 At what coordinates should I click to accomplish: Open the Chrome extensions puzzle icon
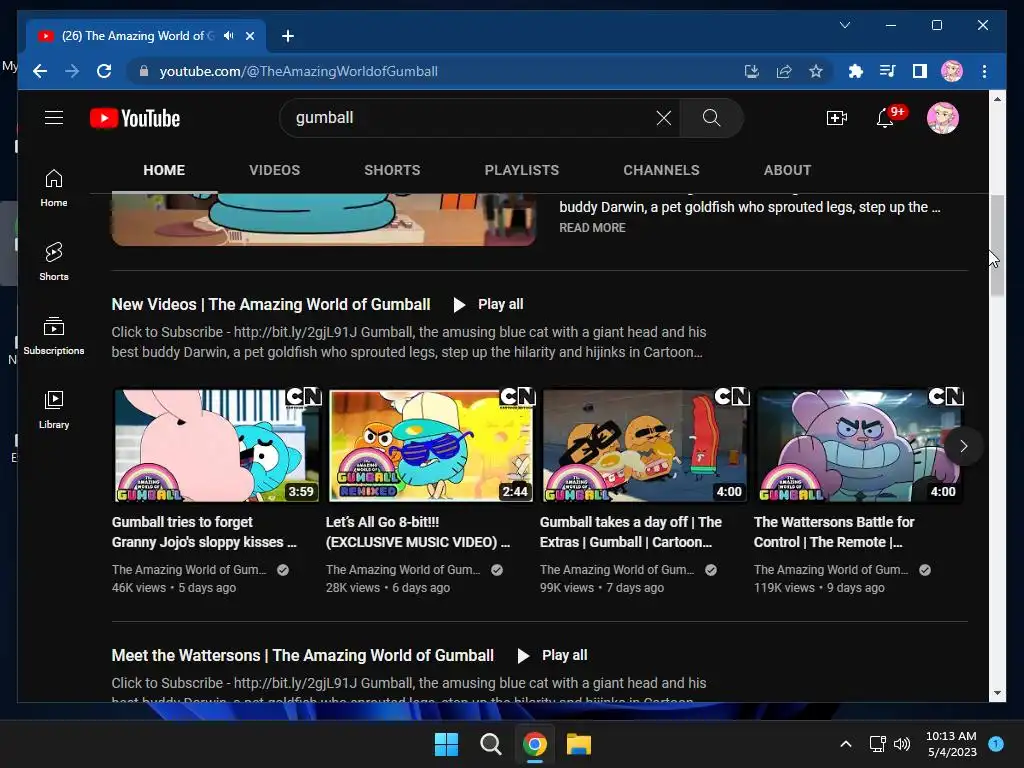tap(856, 71)
